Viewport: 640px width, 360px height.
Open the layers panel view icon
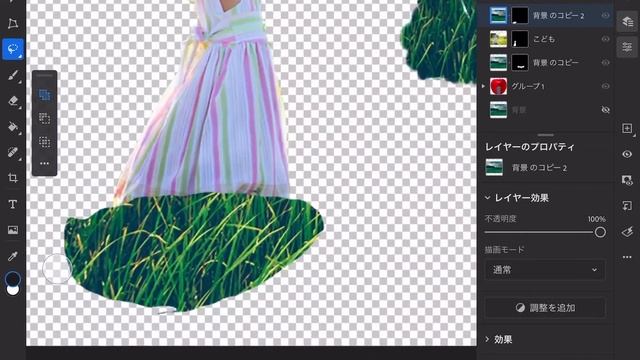(627, 21)
